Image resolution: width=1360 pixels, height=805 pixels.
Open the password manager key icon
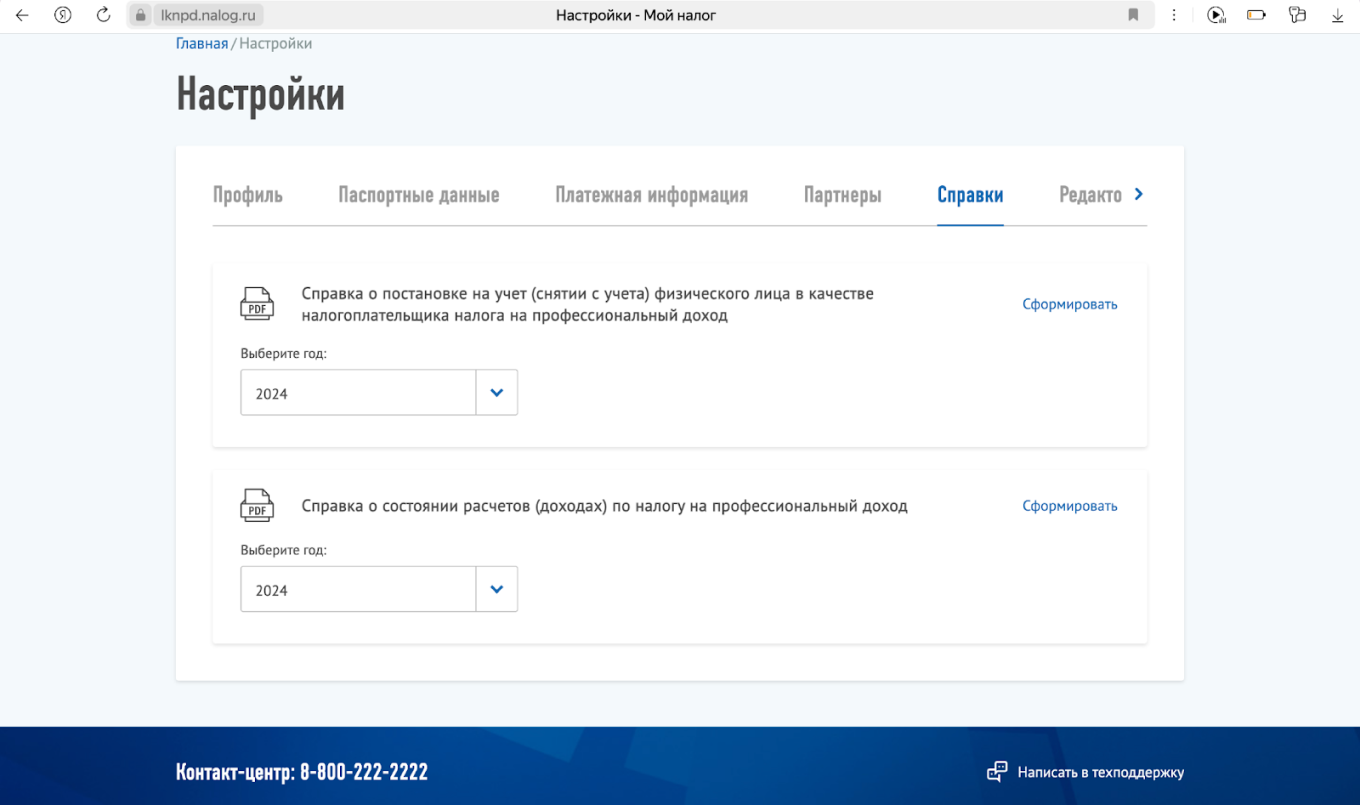click(x=1297, y=15)
